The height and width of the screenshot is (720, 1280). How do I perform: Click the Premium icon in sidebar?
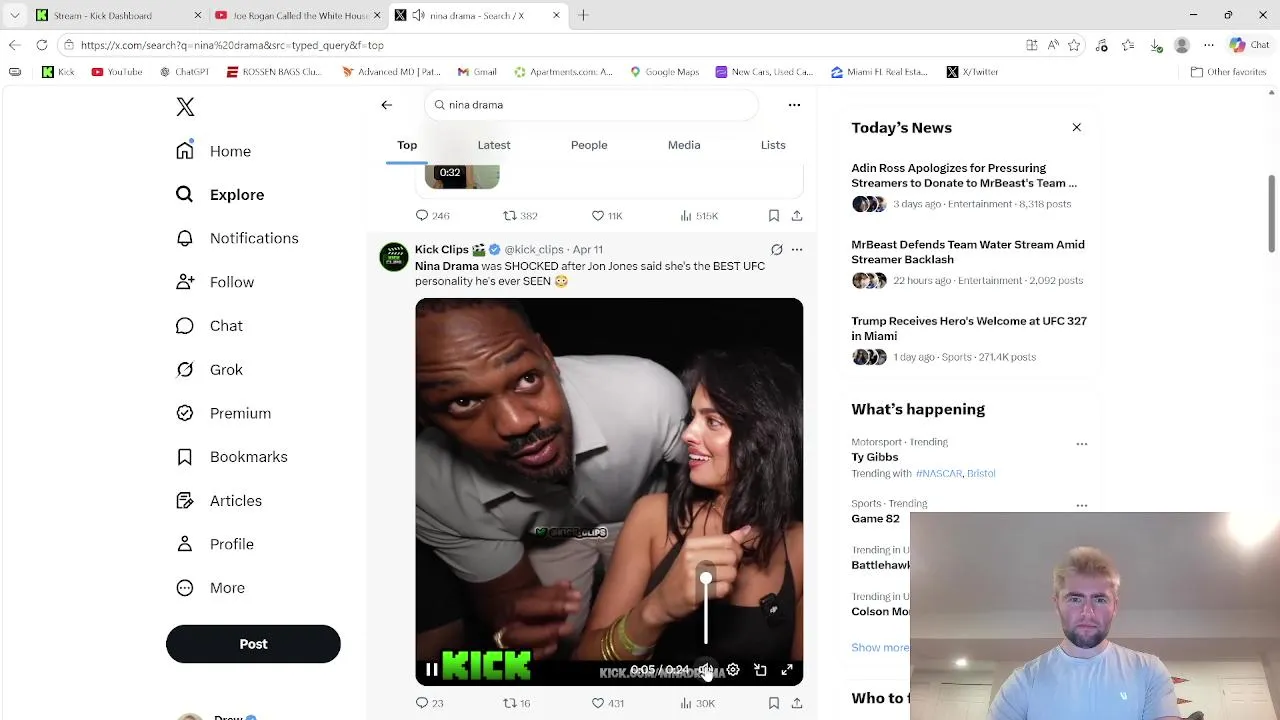[x=184, y=413]
